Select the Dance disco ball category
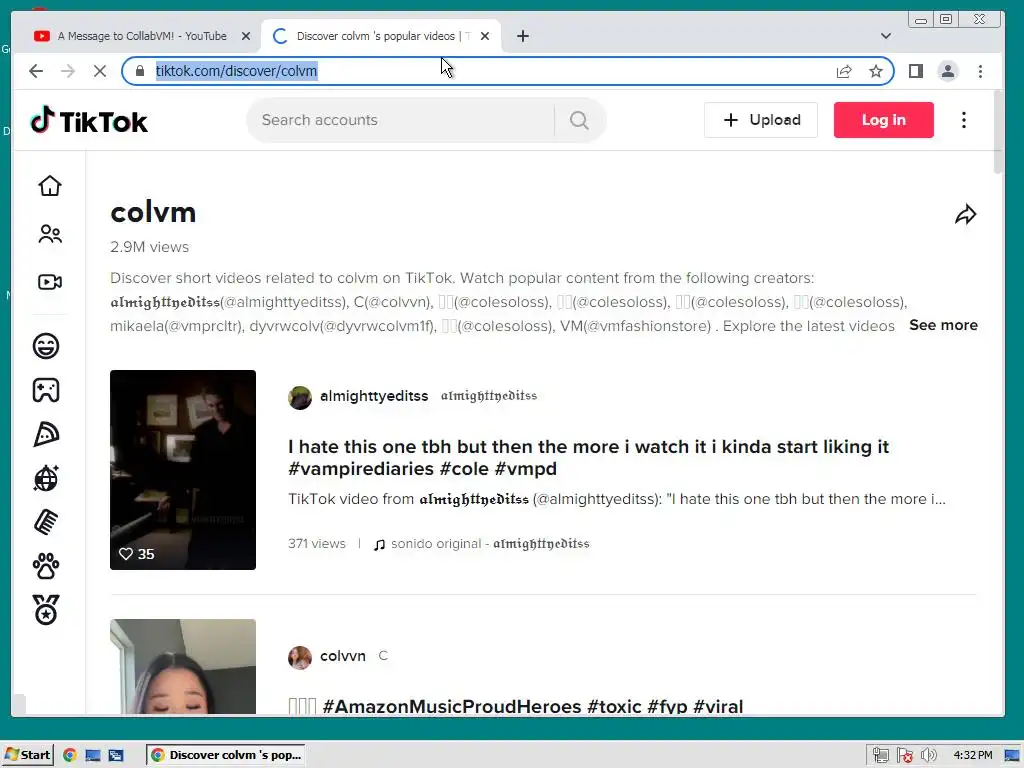 (46, 479)
